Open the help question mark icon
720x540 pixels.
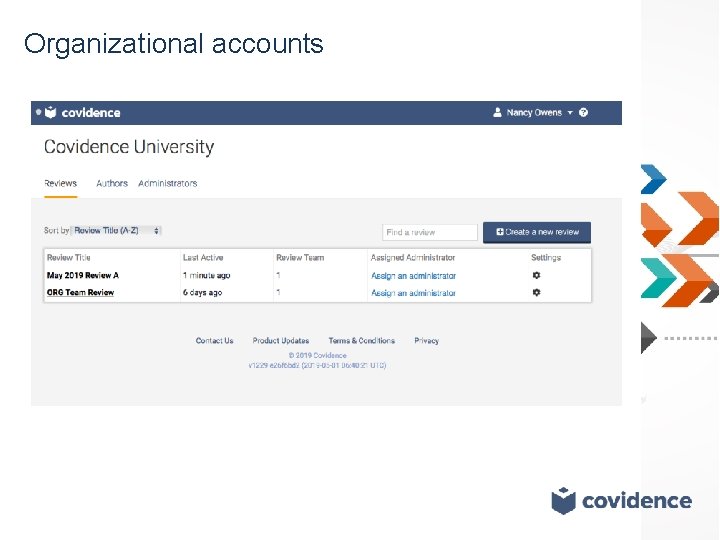(584, 113)
